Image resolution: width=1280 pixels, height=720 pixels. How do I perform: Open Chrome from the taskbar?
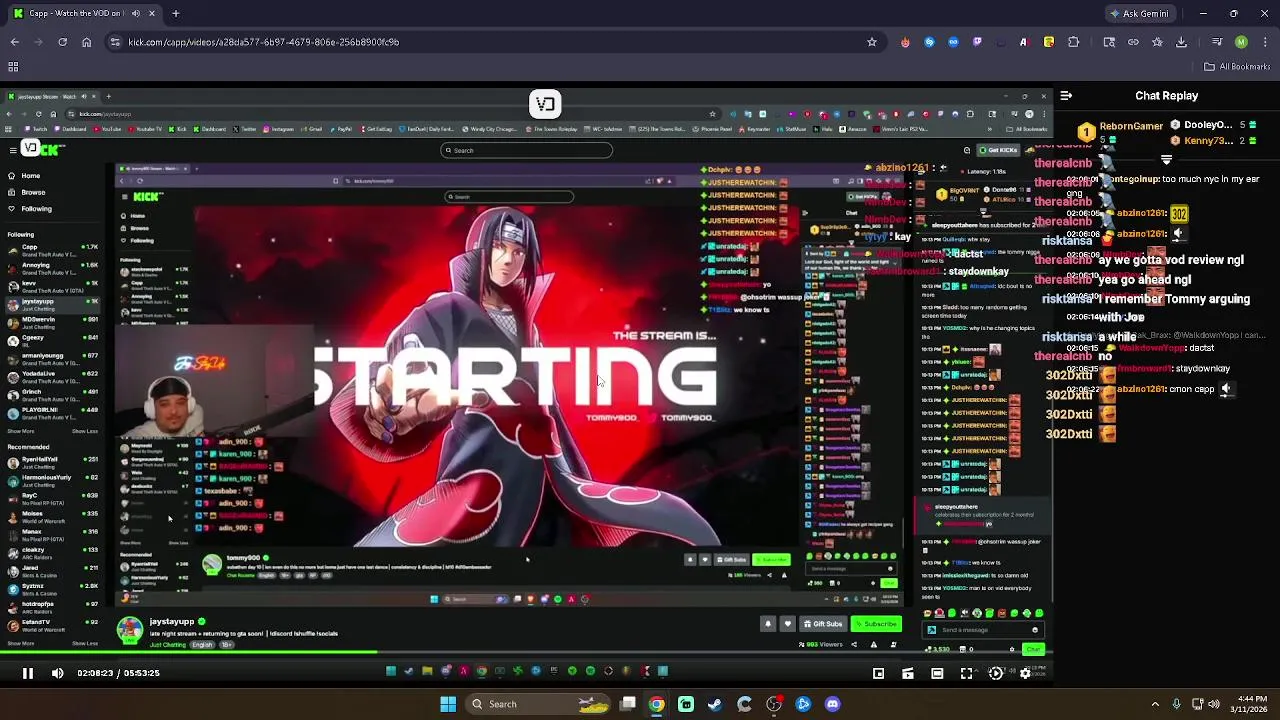pyautogui.click(x=656, y=704)
